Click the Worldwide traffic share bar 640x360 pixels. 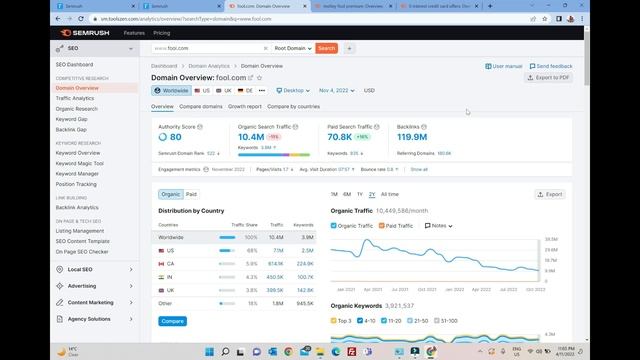(227, 237)
